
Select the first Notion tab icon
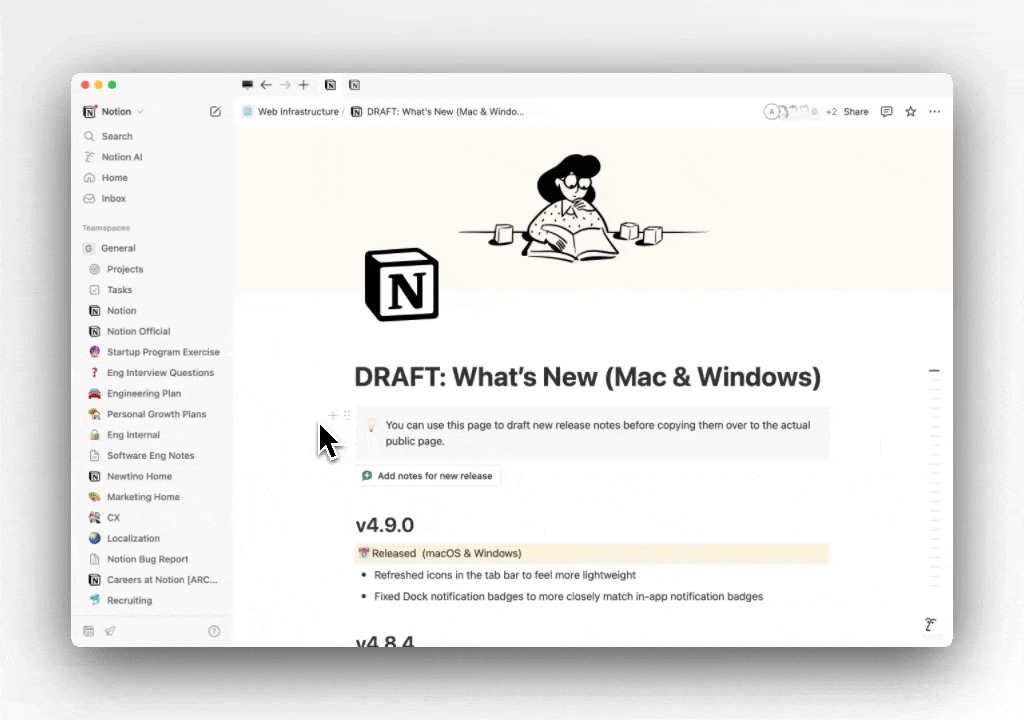coord(330,85)
